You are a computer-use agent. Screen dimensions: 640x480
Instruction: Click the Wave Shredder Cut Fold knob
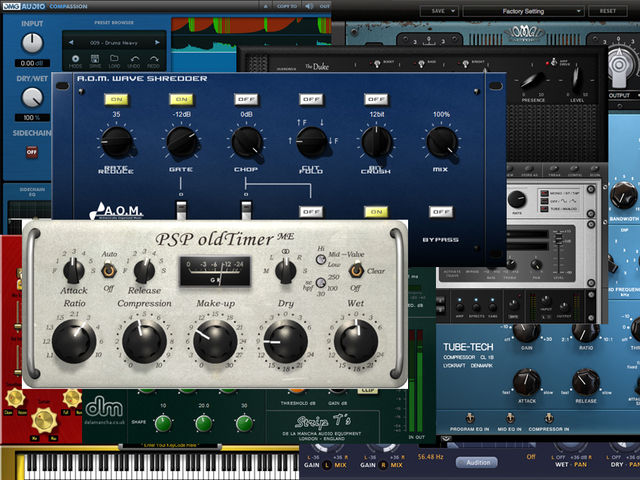click(311, 142)
